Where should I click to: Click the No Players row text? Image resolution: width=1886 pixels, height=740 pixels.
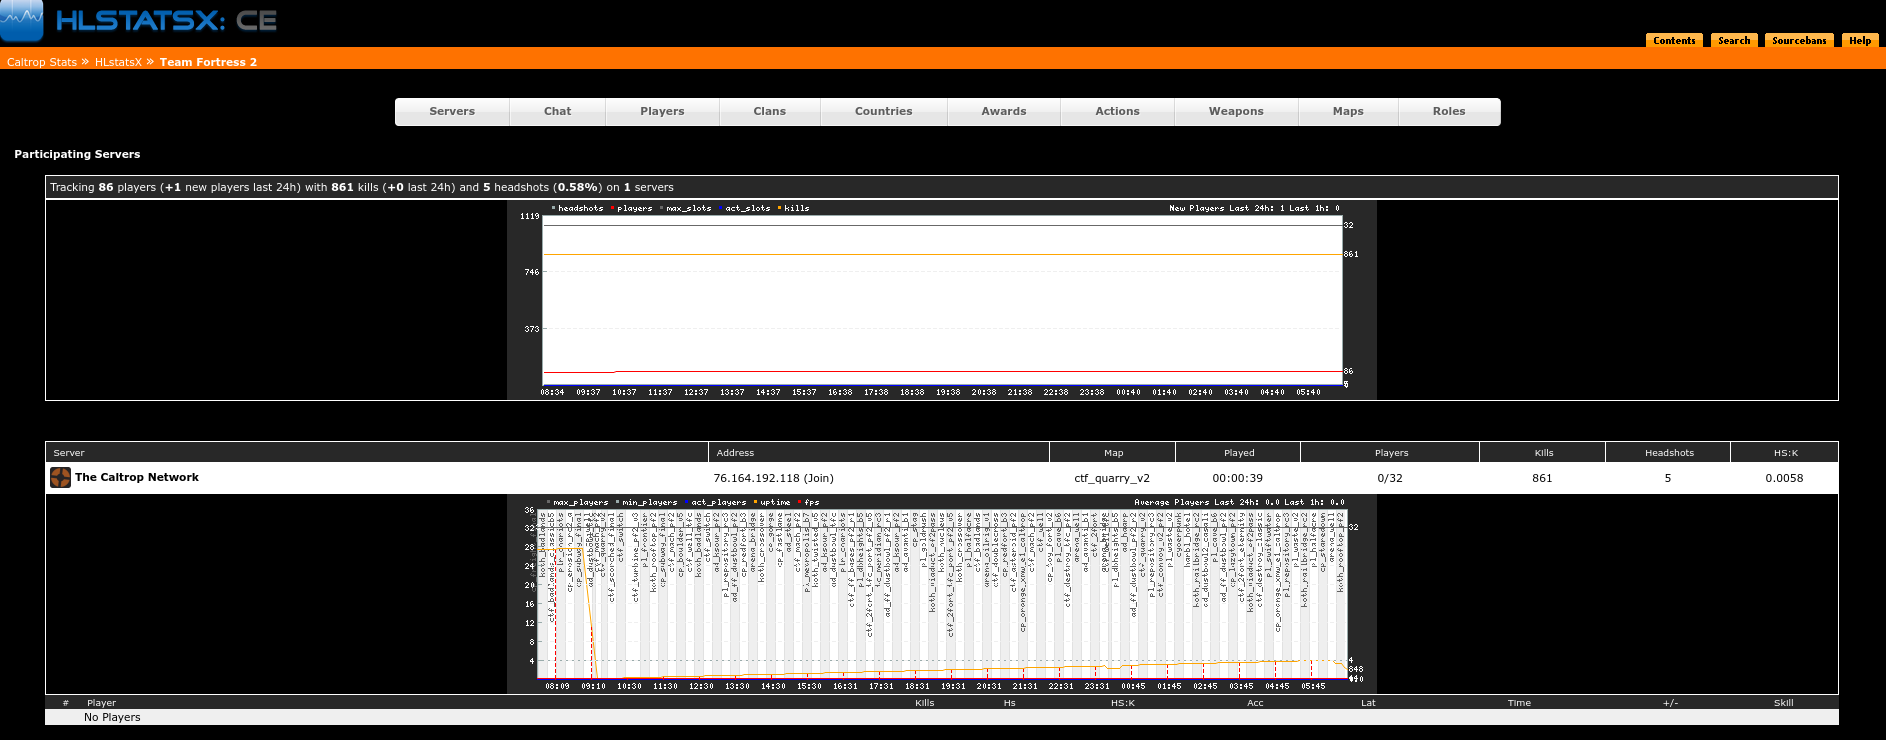coord(112,717)
